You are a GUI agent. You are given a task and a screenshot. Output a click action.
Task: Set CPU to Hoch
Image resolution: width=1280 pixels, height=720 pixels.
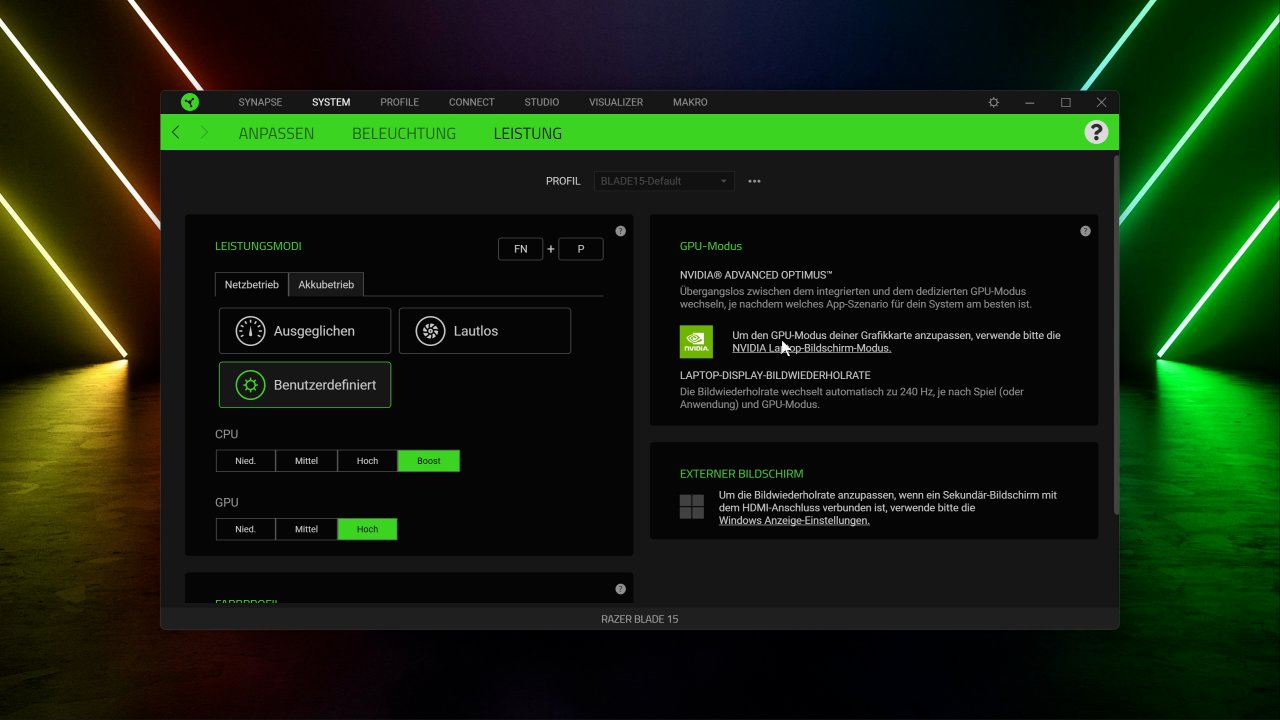coord(367,461)
